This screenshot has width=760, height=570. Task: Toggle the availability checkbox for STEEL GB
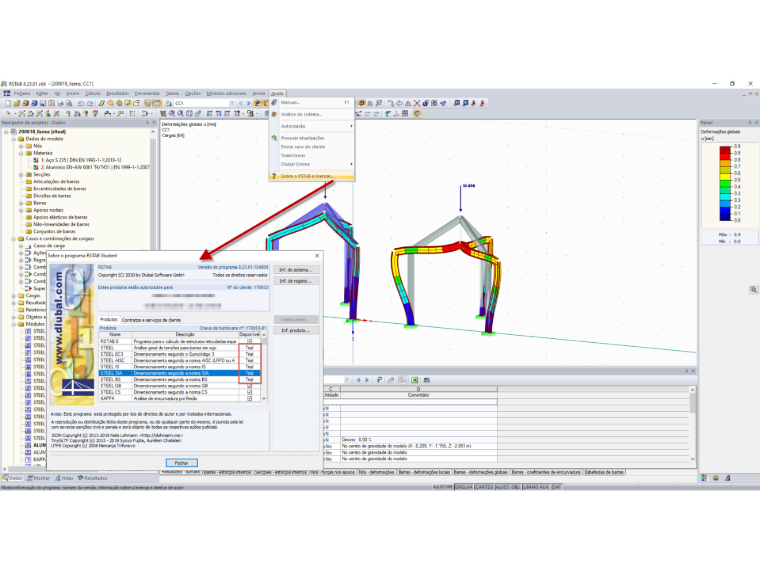point(250,386)
